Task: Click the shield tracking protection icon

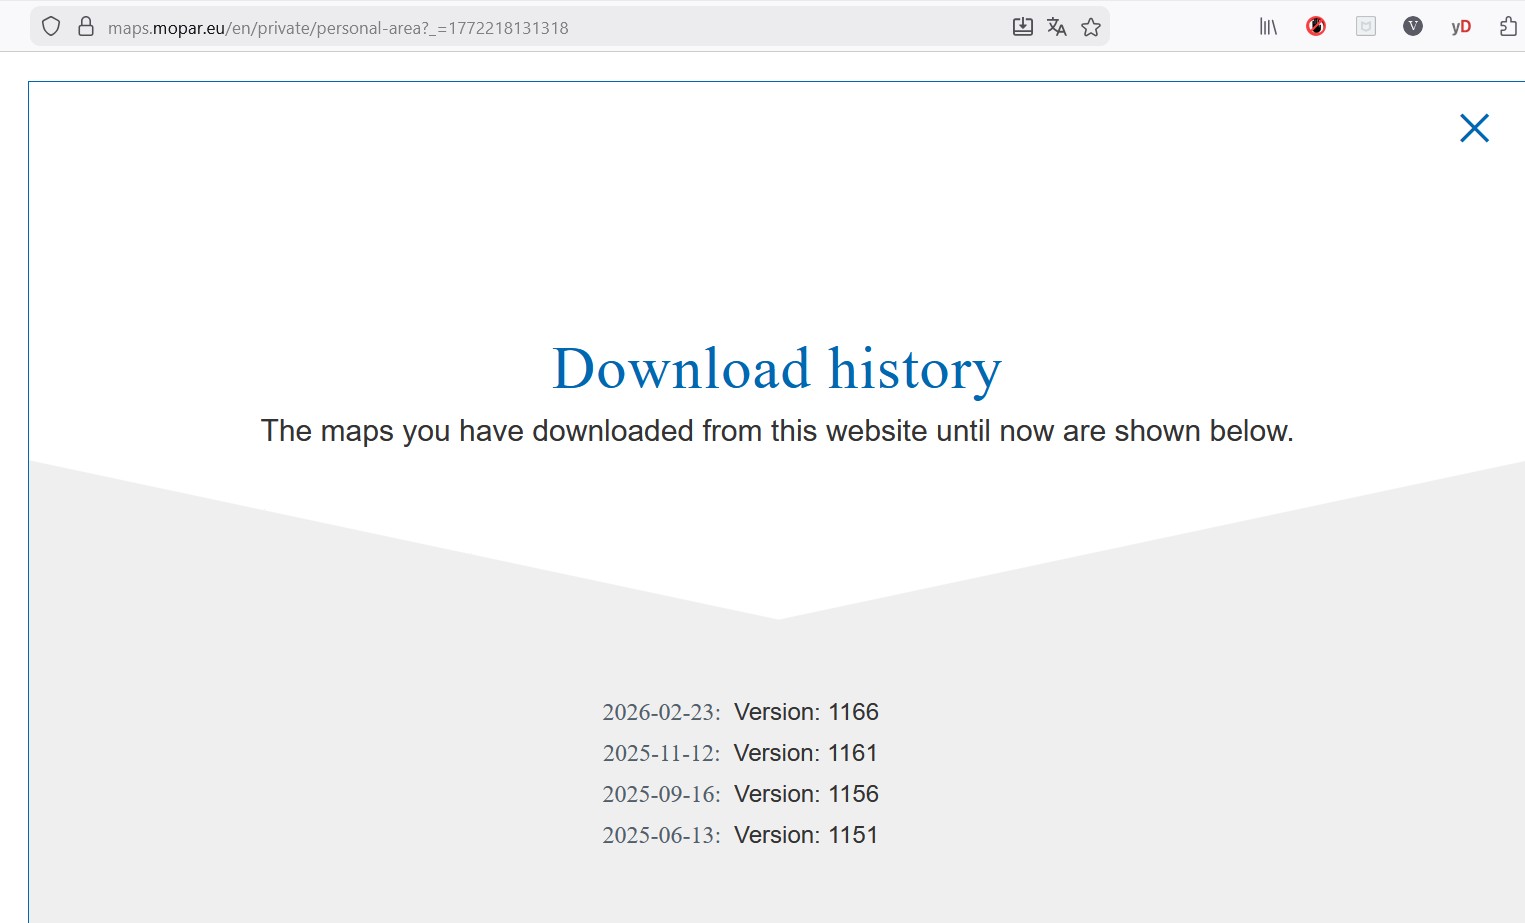Action: (x=51, y=27)
